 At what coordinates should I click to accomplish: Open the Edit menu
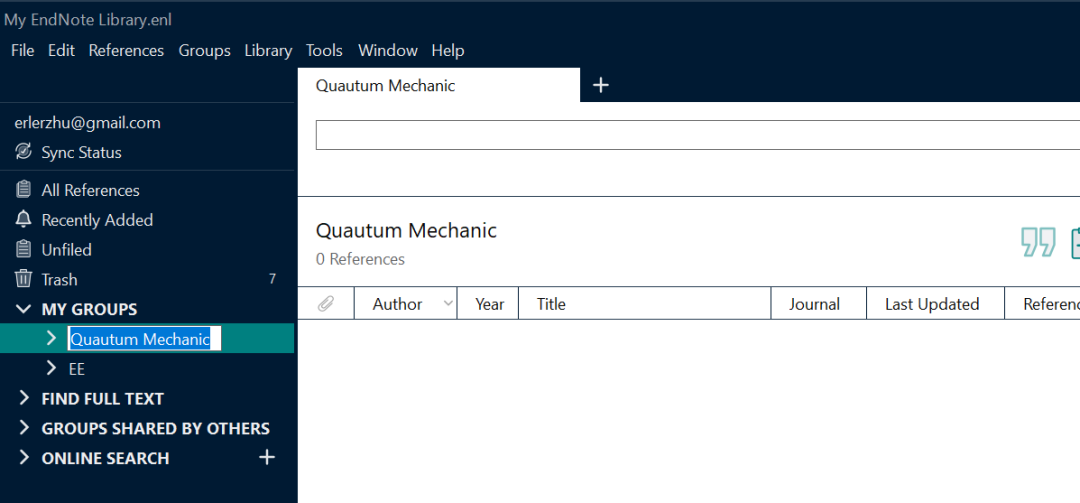[x=61, y=50]
